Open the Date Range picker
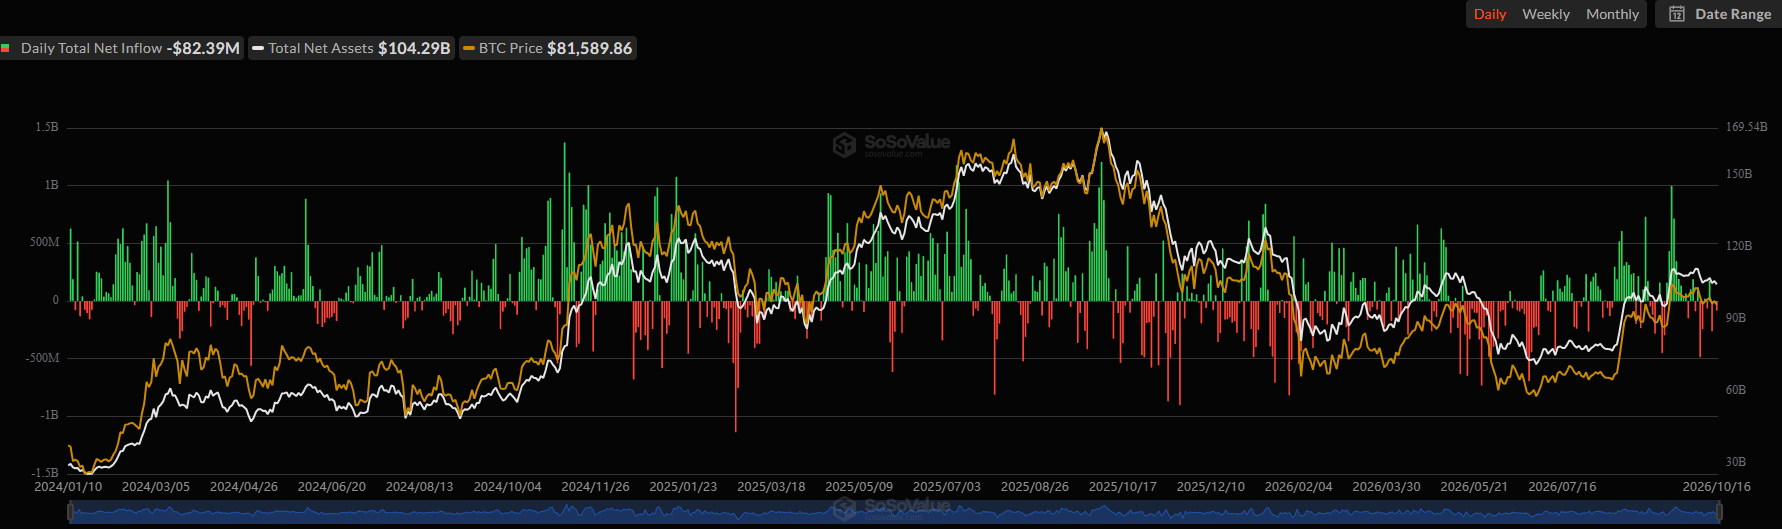The height and width of the screenshot is (529, 1782). (1719, 14)
